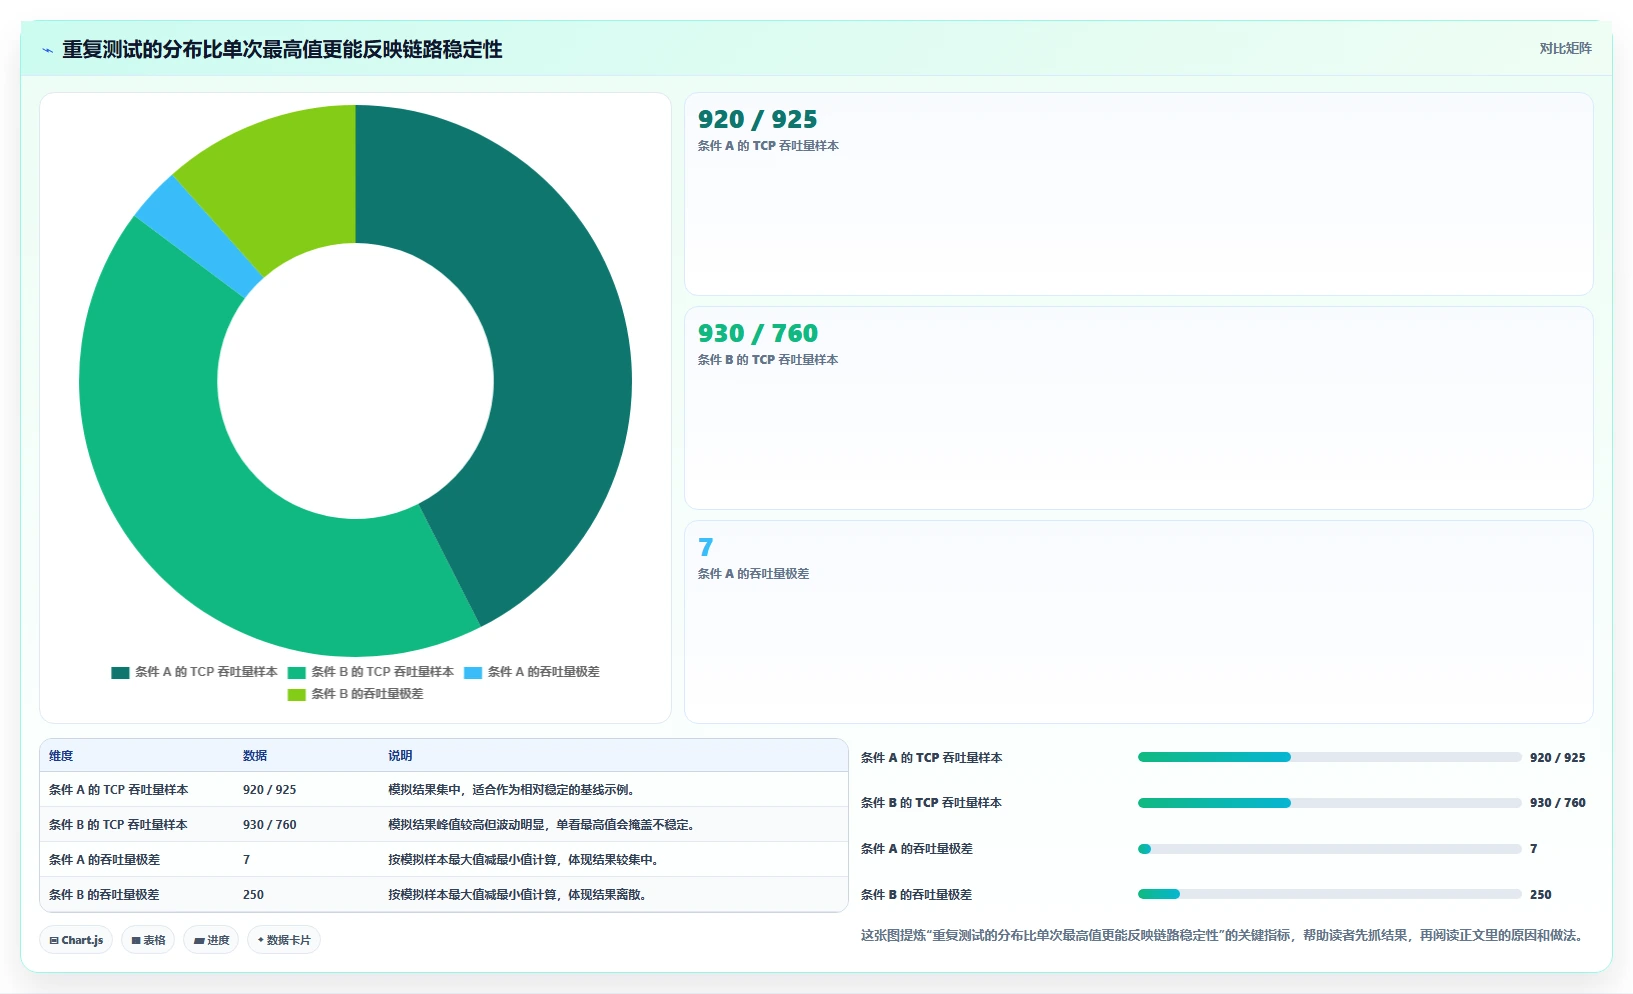Click the 920 / 925 data card value
The width and height of the screenshot is (1633, 994).
pyautogui.click(x=758, y=120)
